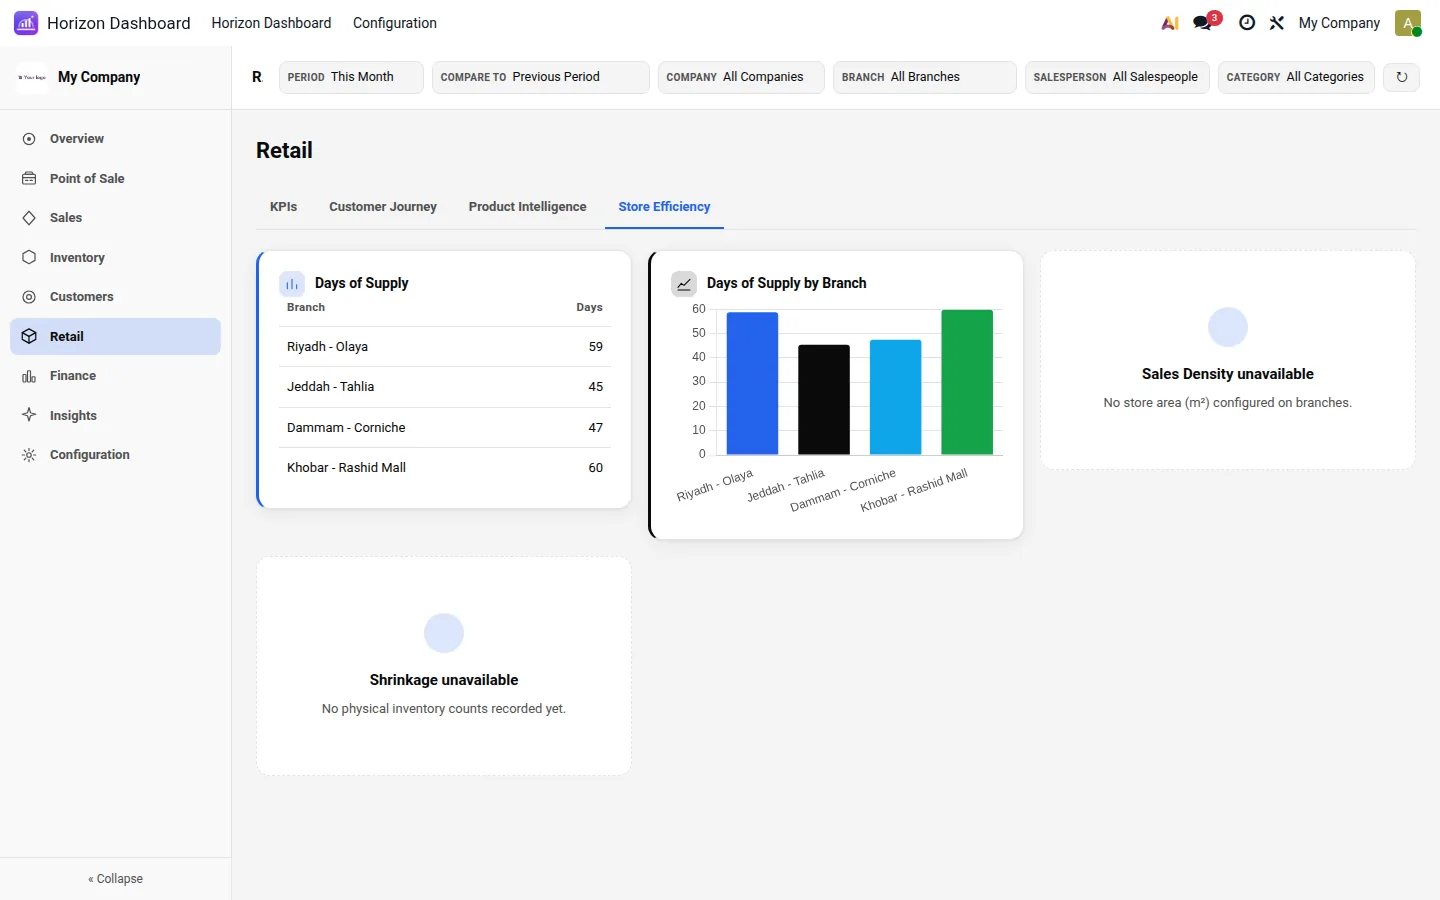1440x900 pixels.
Task: Click the blue Riyadh - Olaya bar
Action: pyautogui.click(x=752, y=384)
